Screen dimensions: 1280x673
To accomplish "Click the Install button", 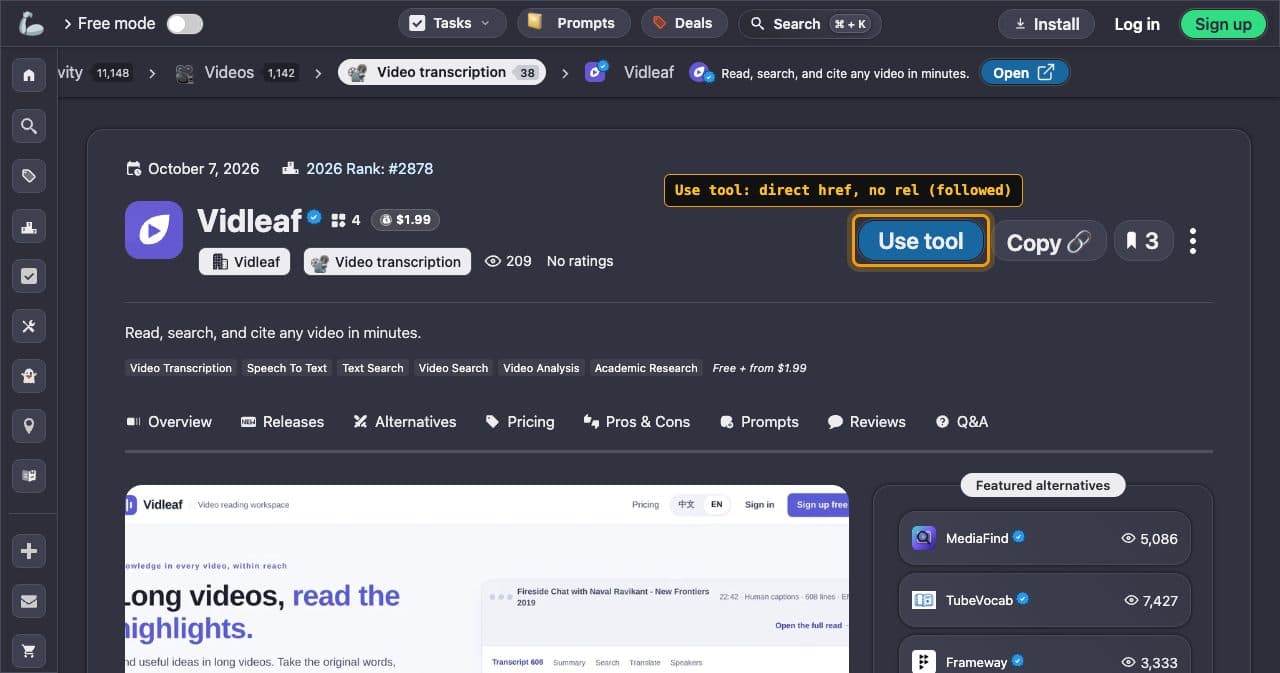I will [x=1046, y=24].
